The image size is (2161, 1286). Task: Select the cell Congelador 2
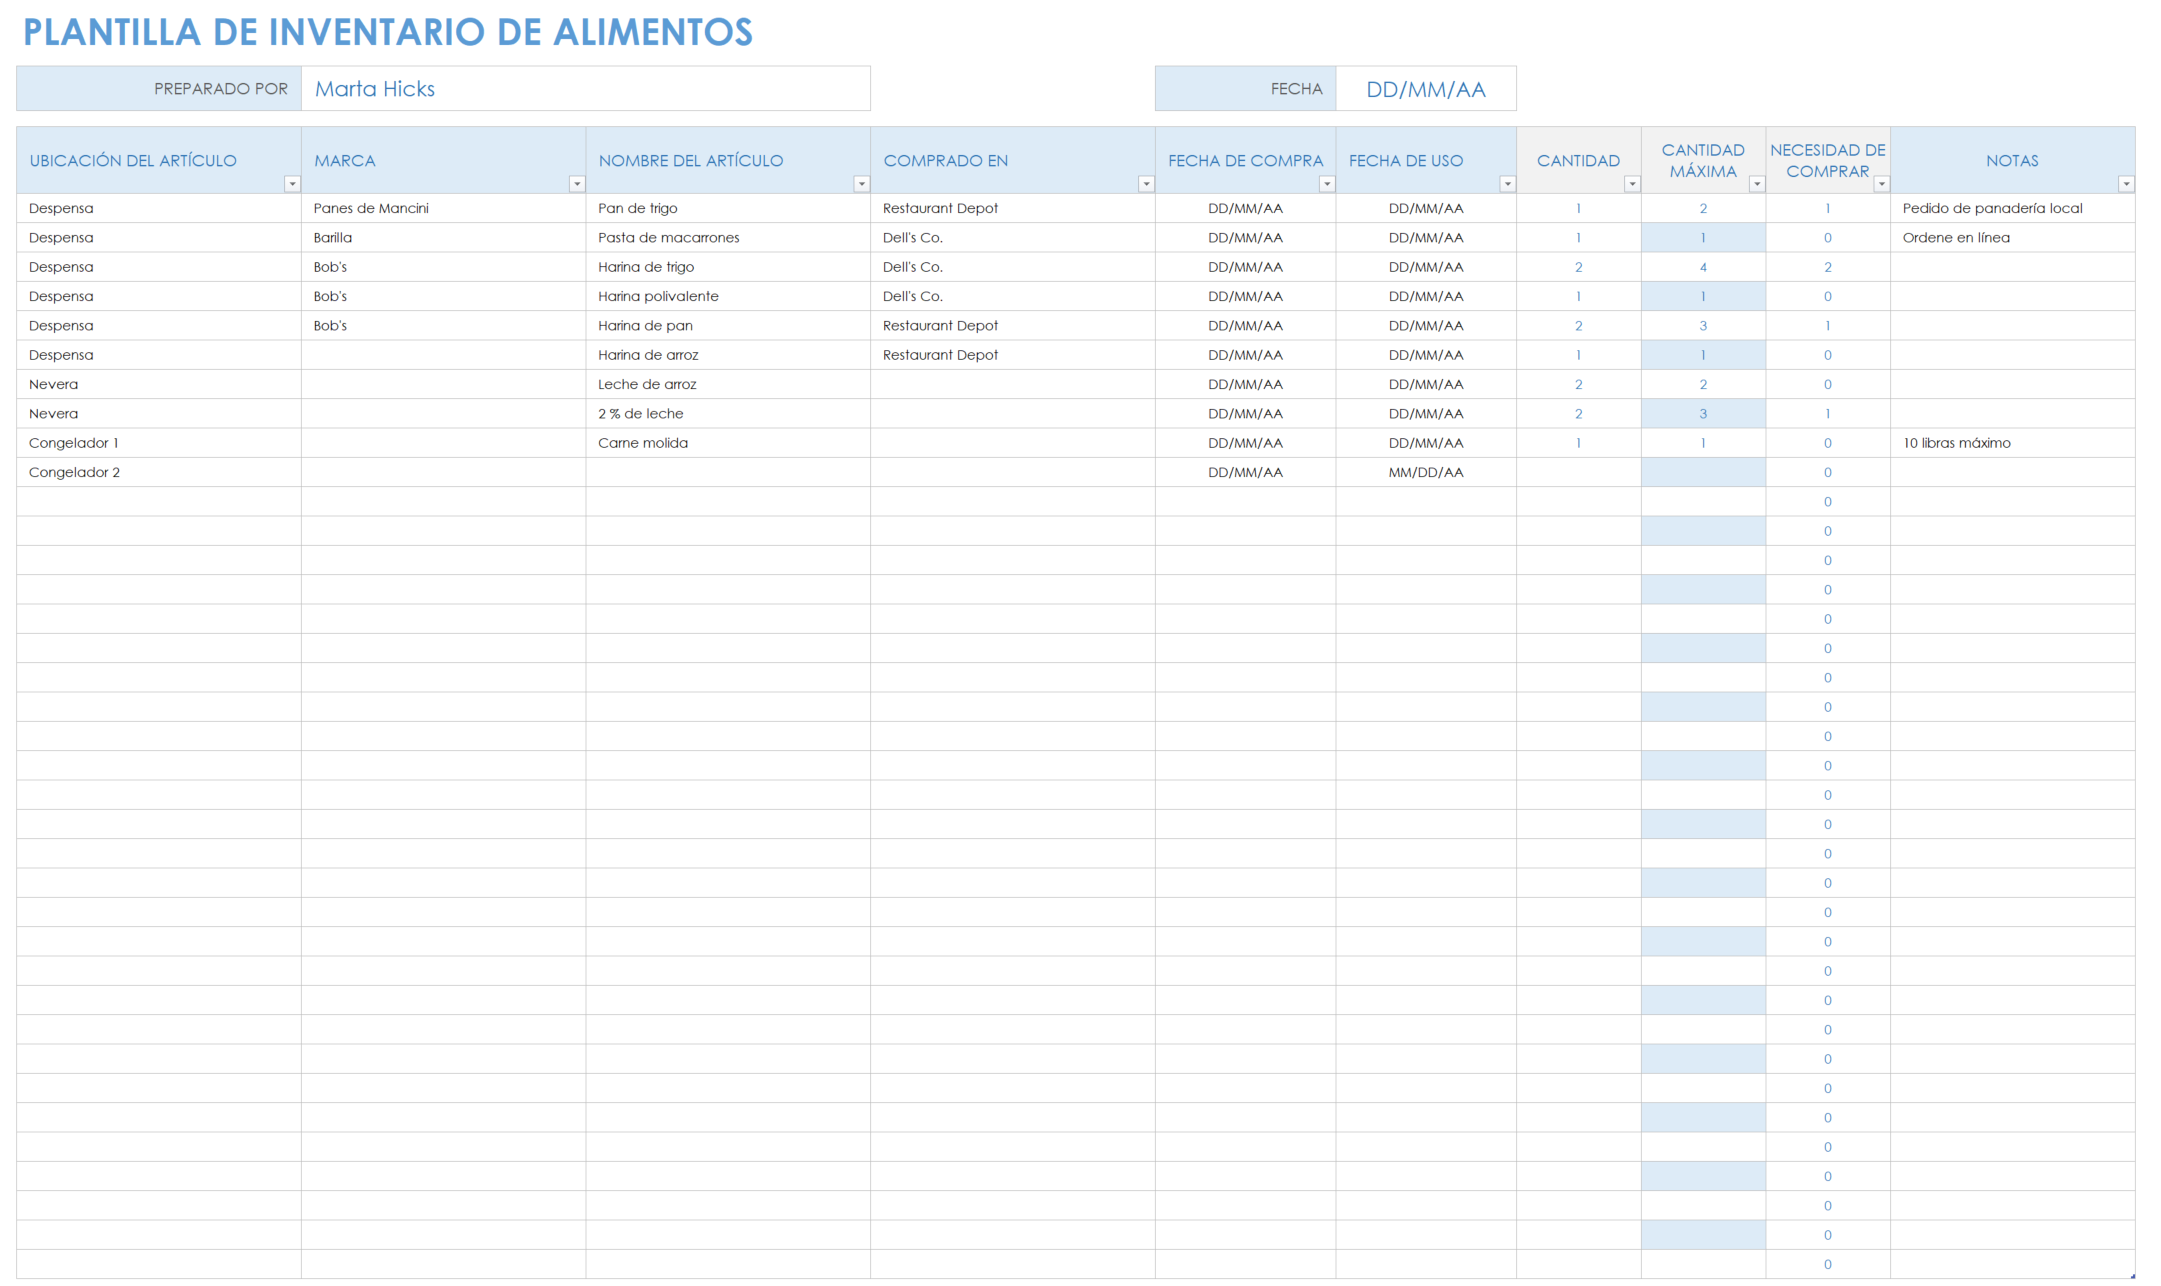(x=159, y=472)
